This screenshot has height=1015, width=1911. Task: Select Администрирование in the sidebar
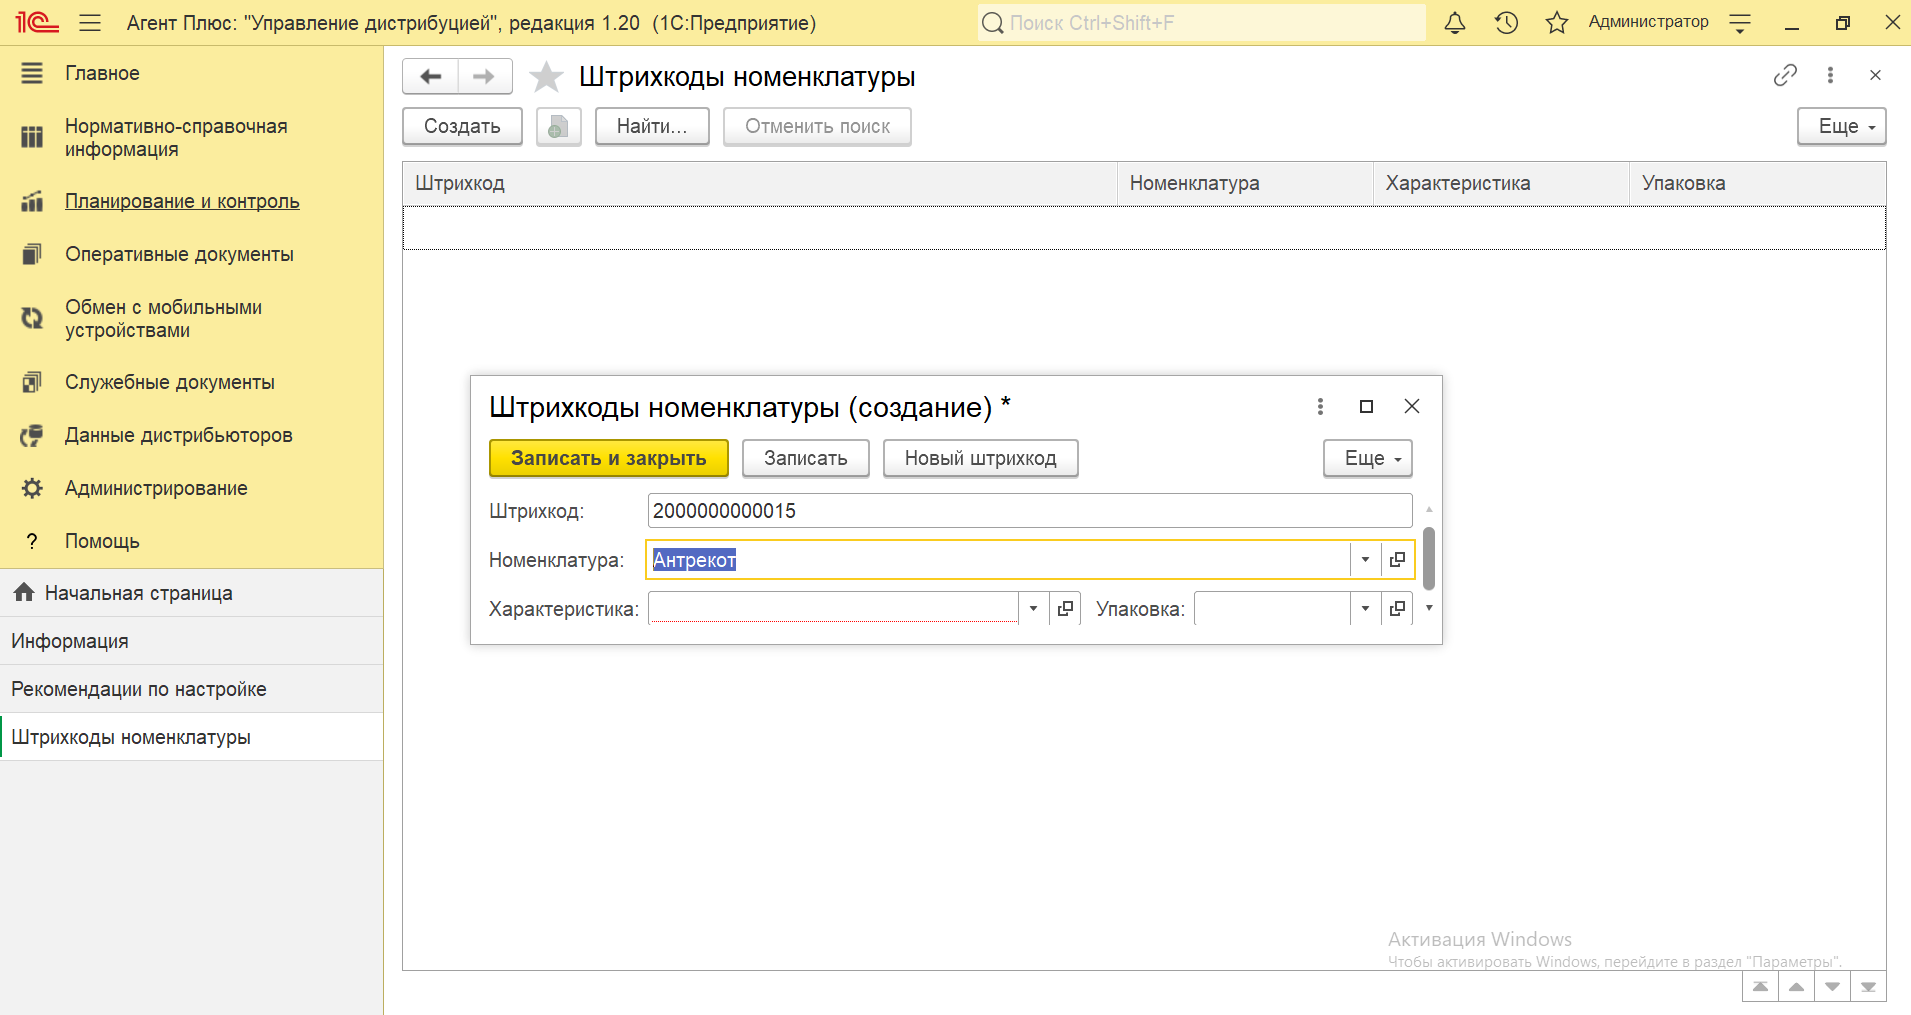(x=156, y=489)
